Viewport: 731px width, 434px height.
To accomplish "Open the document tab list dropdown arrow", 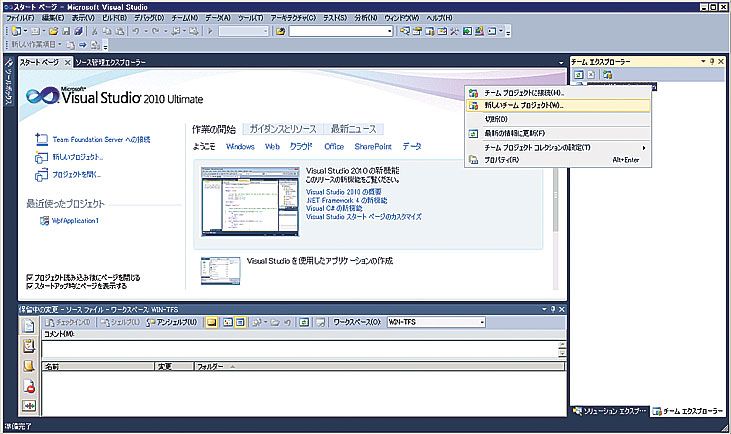I will 561,62.
